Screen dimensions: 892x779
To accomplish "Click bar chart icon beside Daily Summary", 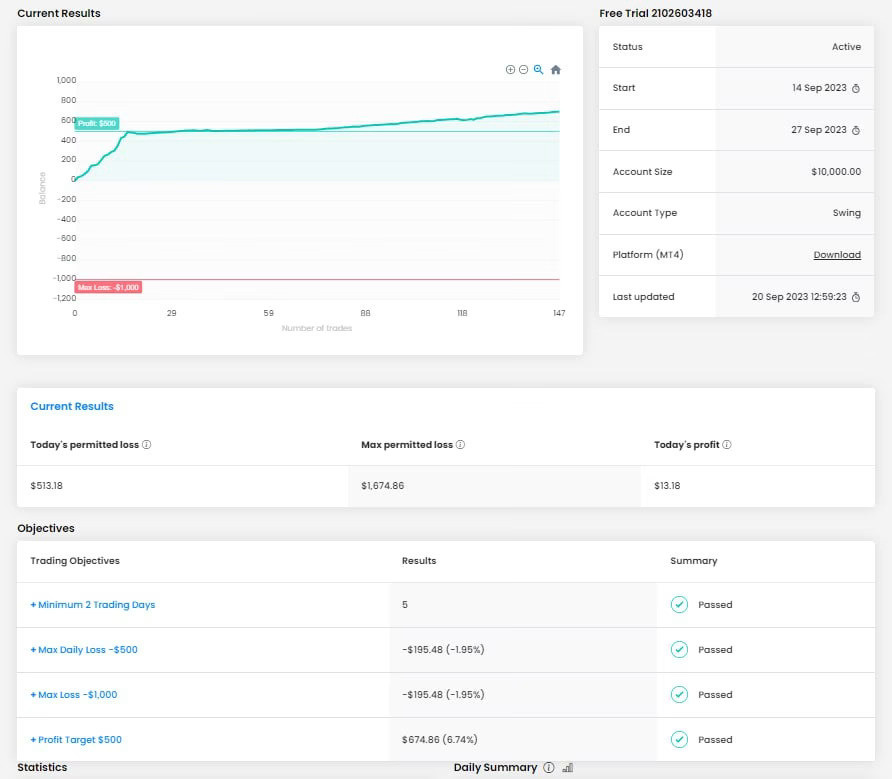I will click(x=568, y=768).
